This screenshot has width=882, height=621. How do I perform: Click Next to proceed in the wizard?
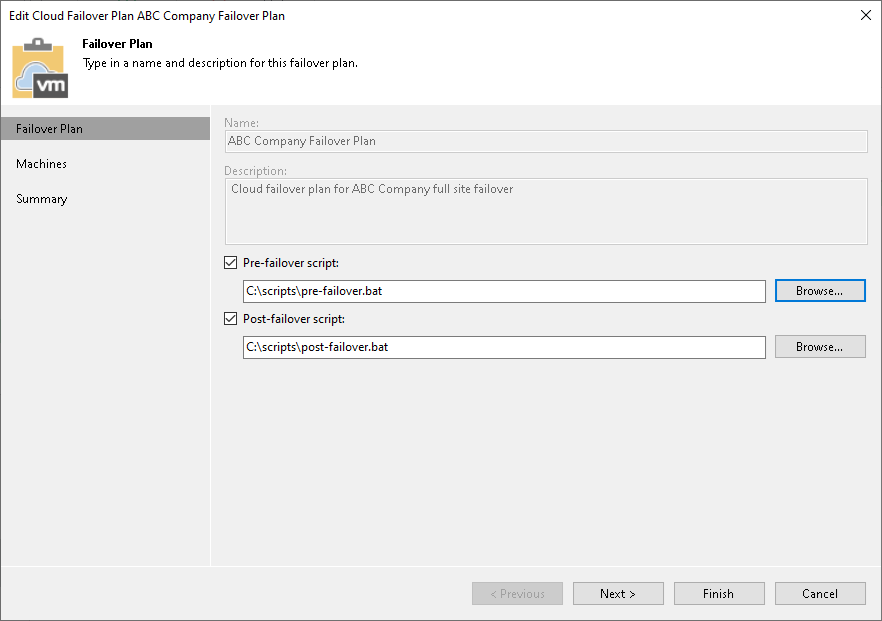pos(618,593)
